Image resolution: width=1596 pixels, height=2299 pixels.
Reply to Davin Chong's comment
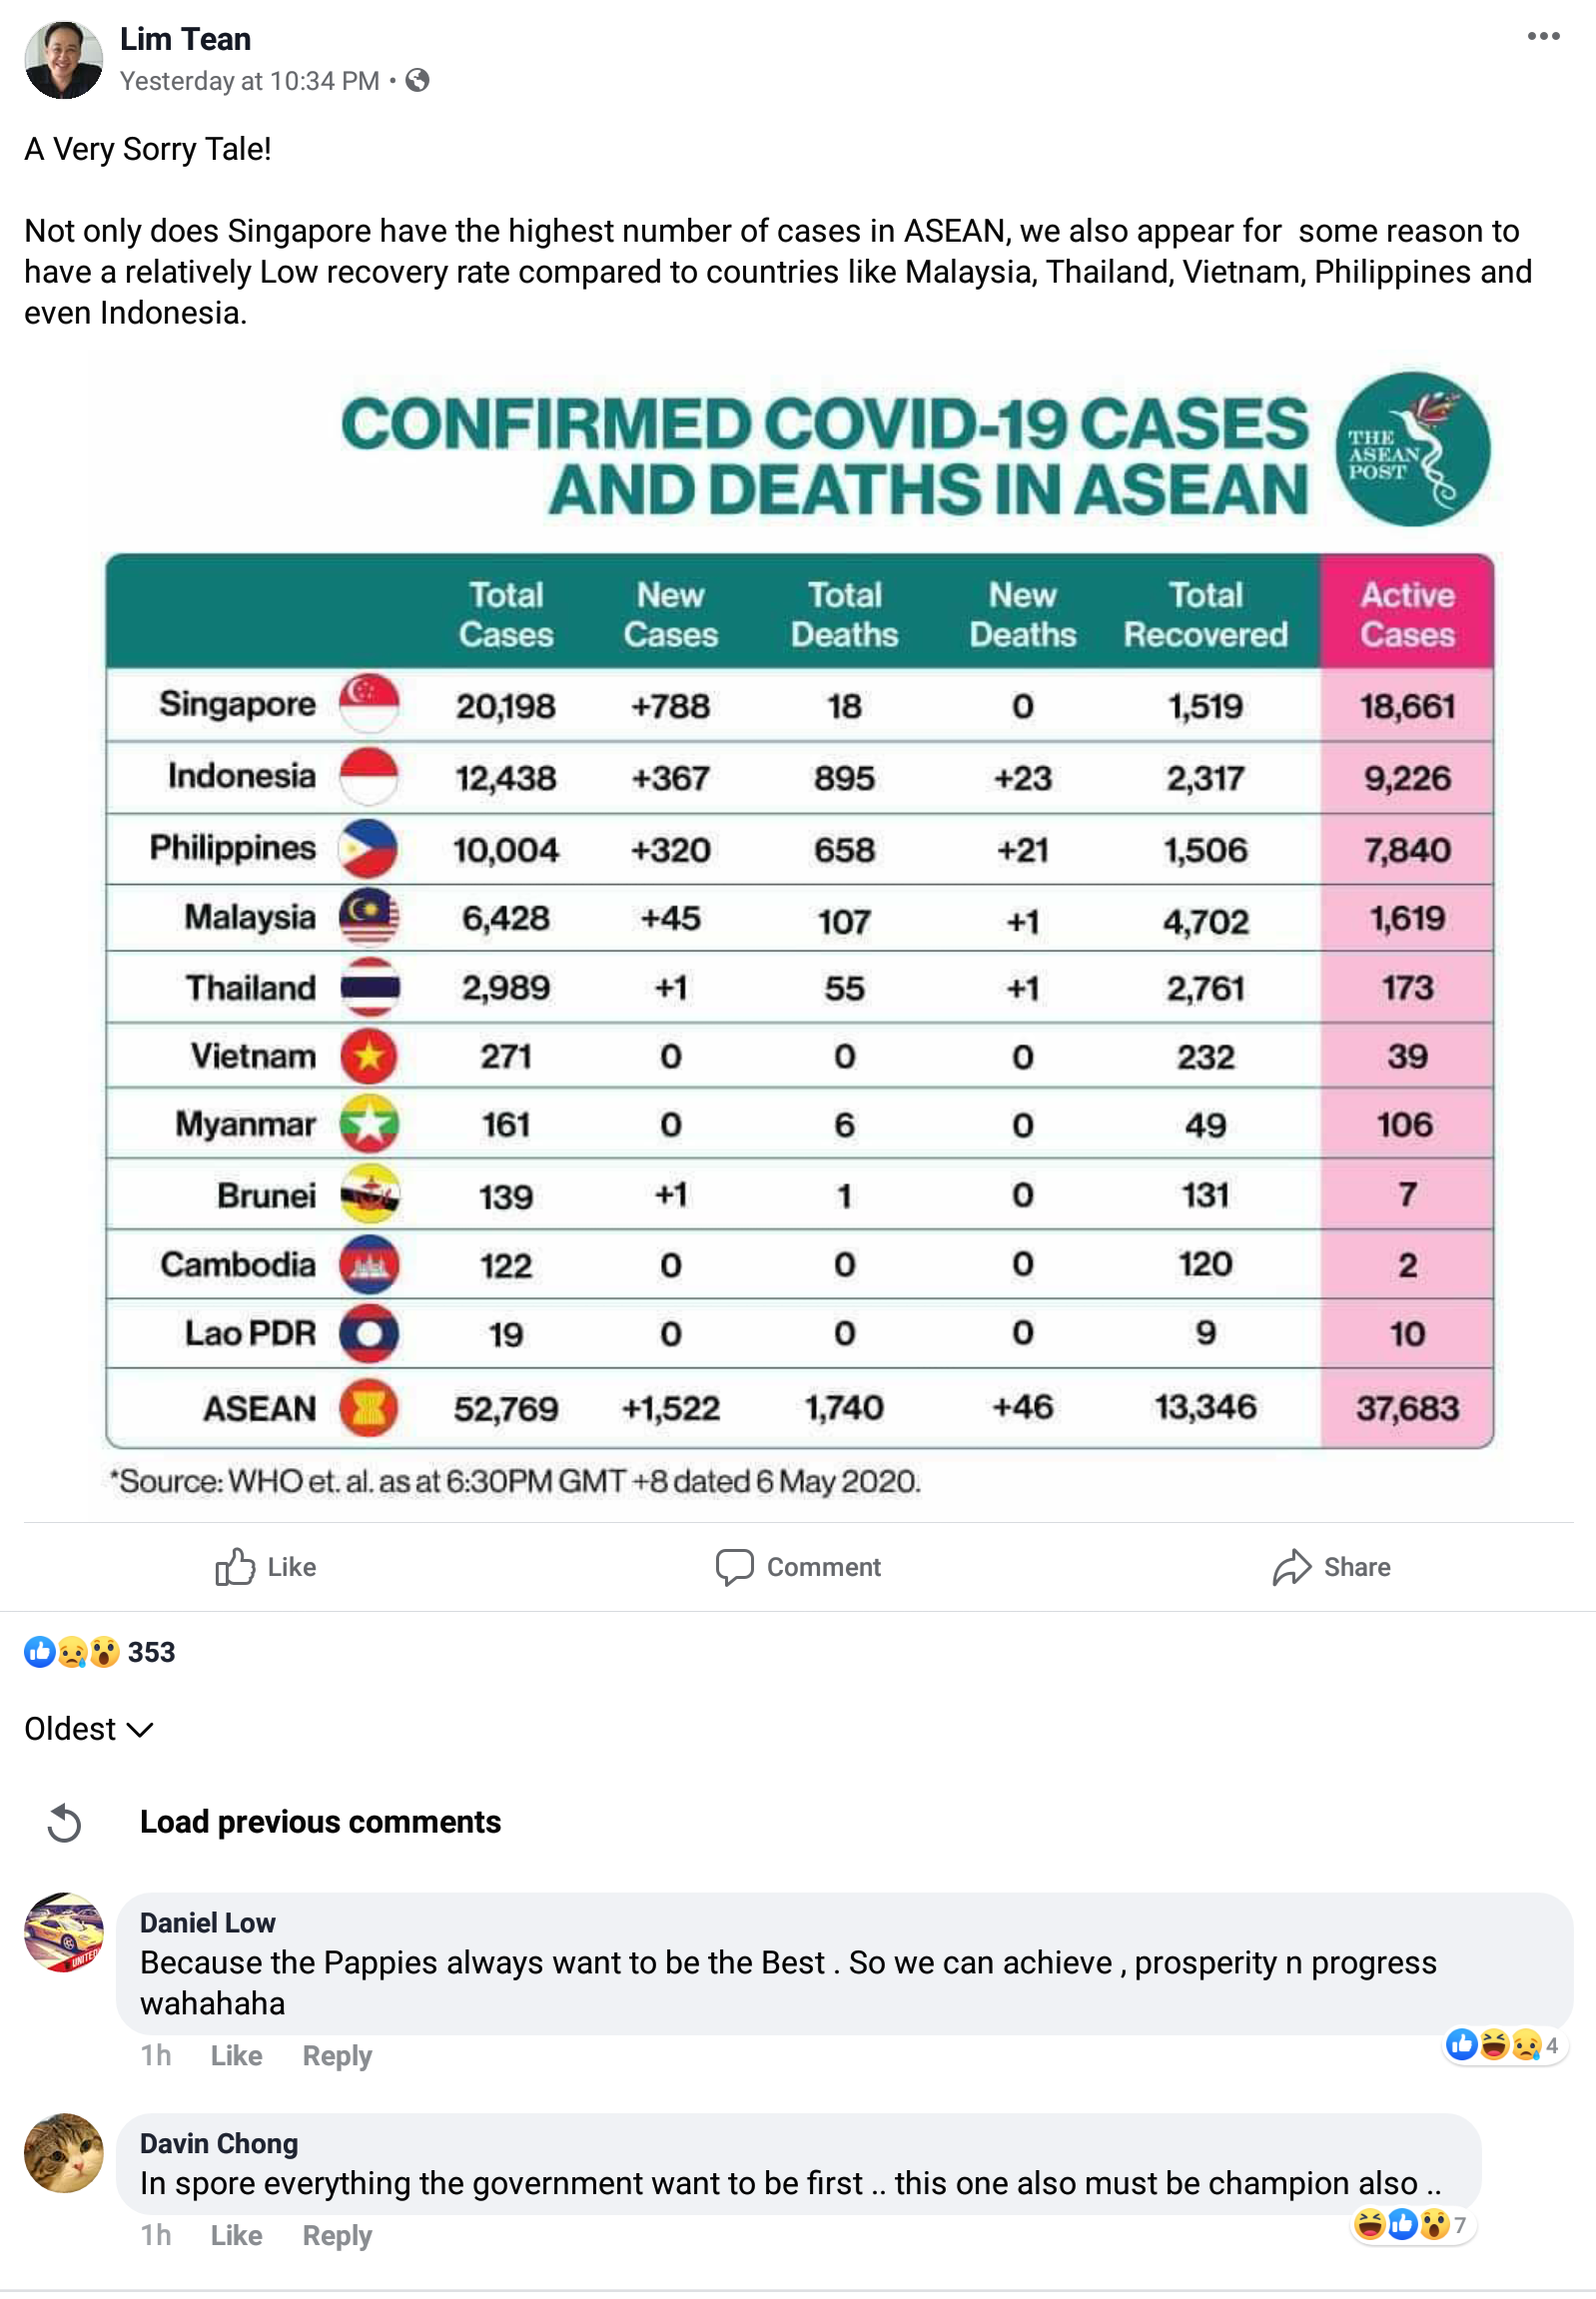coord(337,2236)
